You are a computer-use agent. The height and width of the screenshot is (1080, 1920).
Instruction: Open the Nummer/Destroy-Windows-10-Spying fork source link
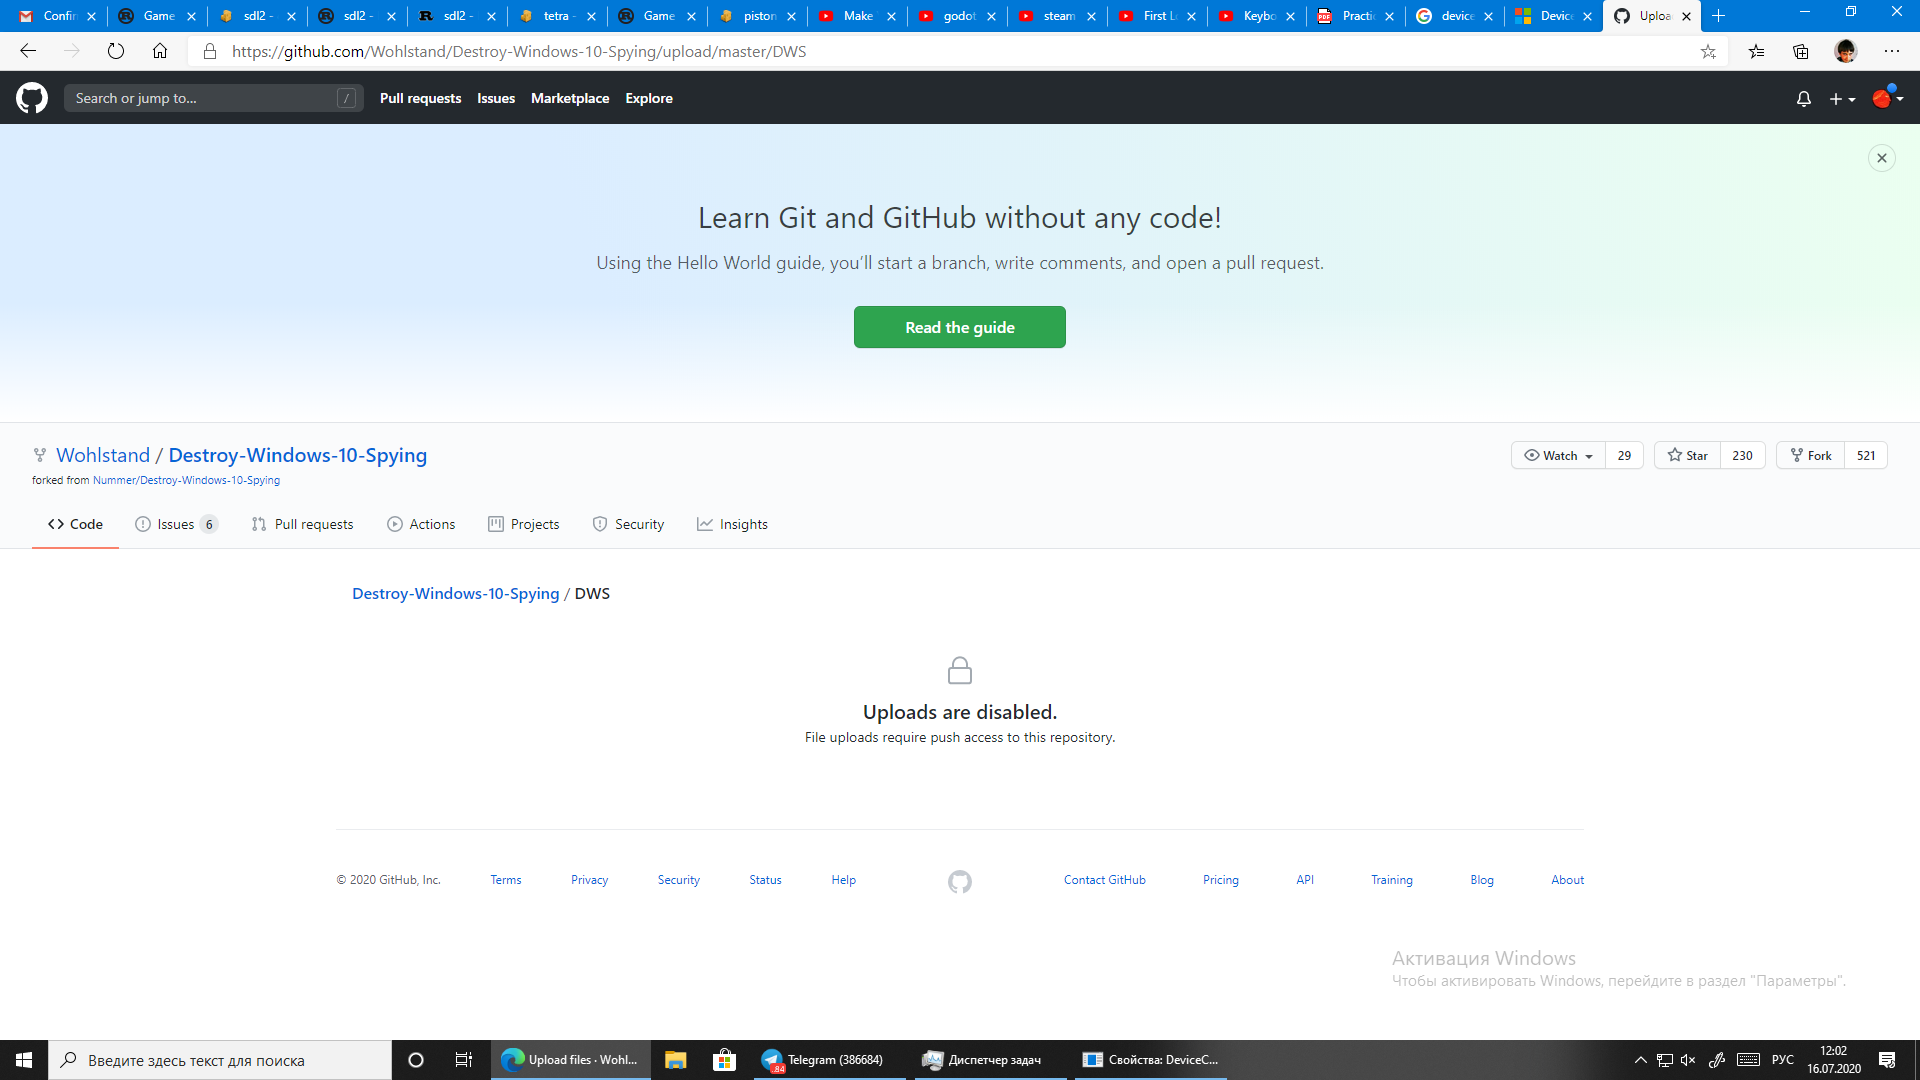click(x=186, y=480)
